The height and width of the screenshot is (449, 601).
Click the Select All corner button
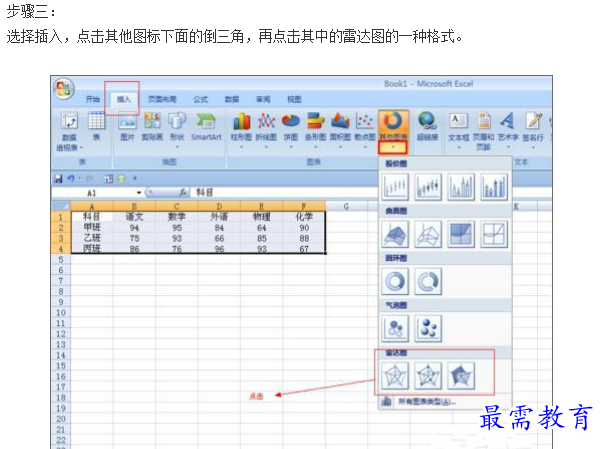[61, 207]
